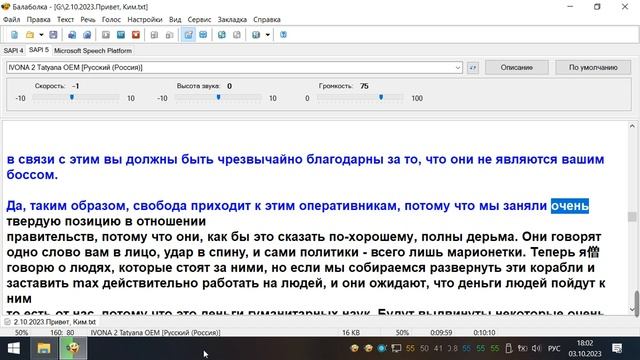Create a new document via toolbar icon
The width and height of the screenshot is (640, 360).
click(14, 35)
